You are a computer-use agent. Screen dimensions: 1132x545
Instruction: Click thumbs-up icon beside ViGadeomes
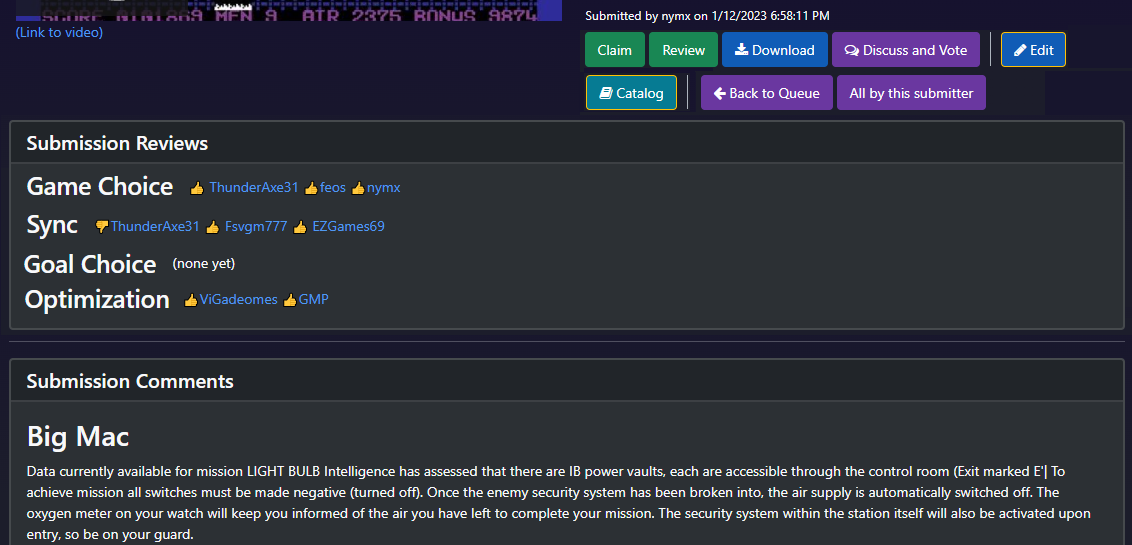click(191, 300)
